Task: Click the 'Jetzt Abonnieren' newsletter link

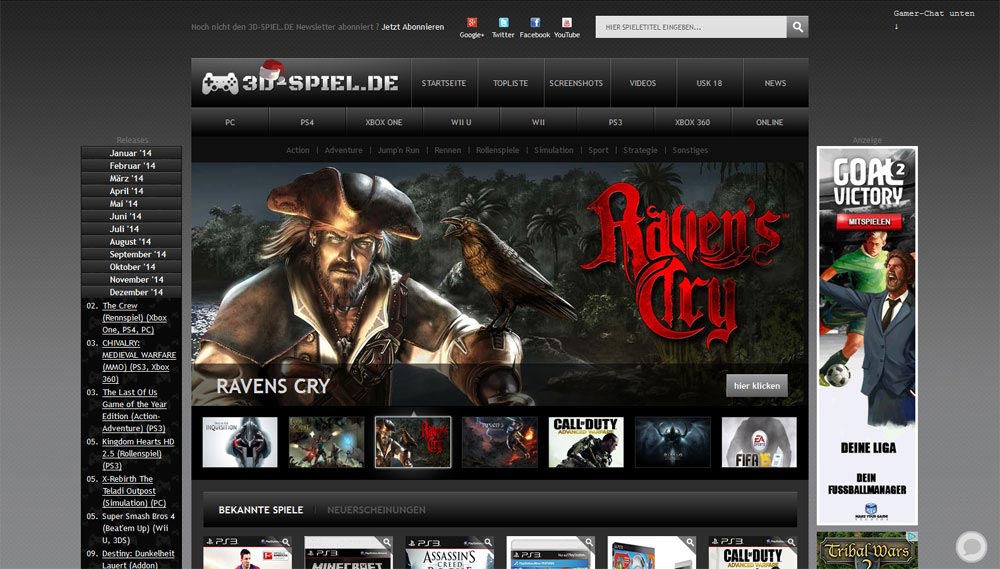Action: (413, 27)
